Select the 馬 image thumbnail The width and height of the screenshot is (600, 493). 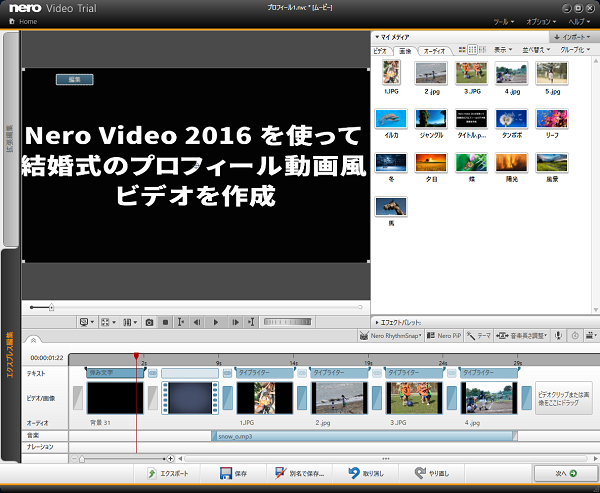391,207
